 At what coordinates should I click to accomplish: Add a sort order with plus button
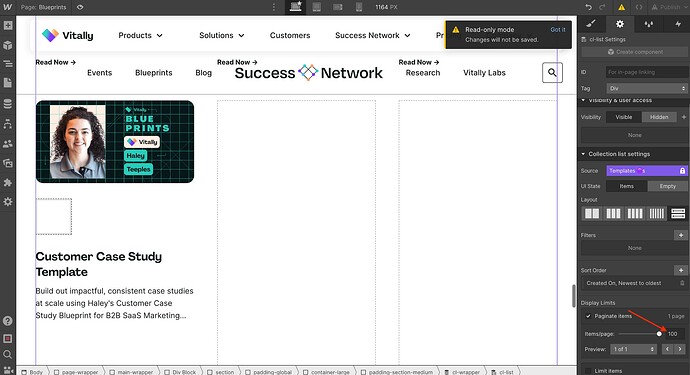[681, 270]
